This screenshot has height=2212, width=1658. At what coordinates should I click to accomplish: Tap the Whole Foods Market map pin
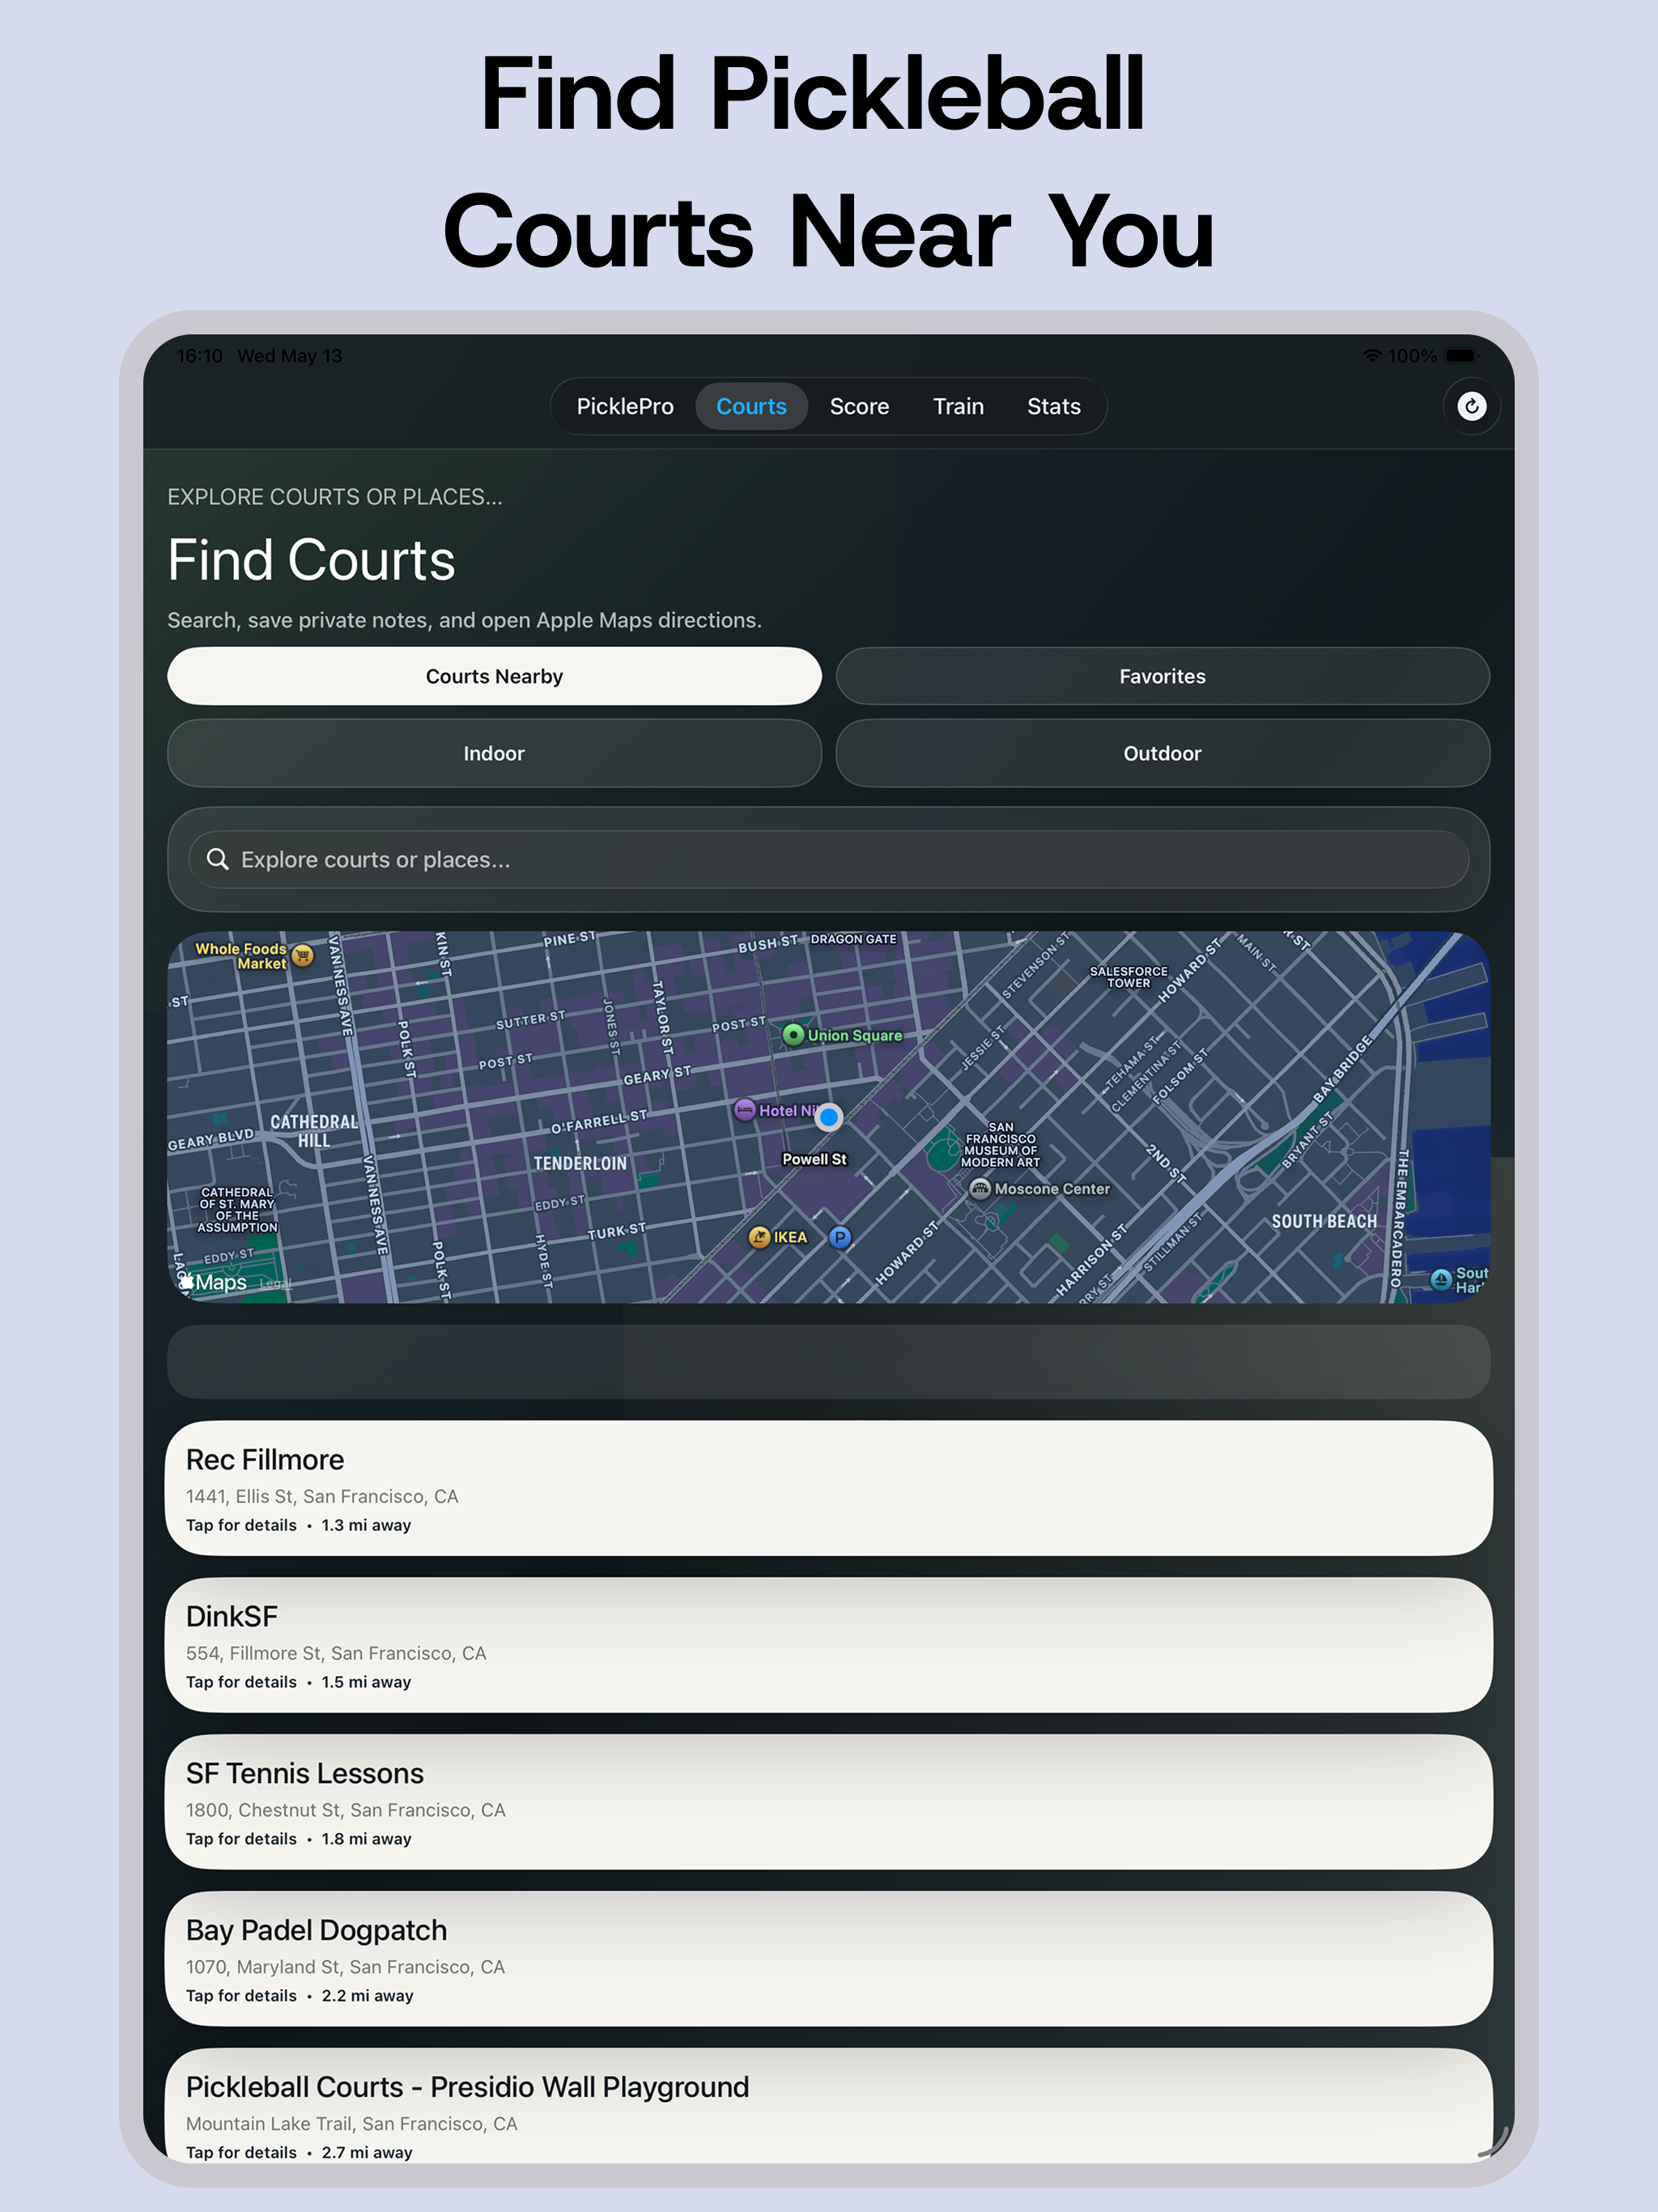point(303,955)
